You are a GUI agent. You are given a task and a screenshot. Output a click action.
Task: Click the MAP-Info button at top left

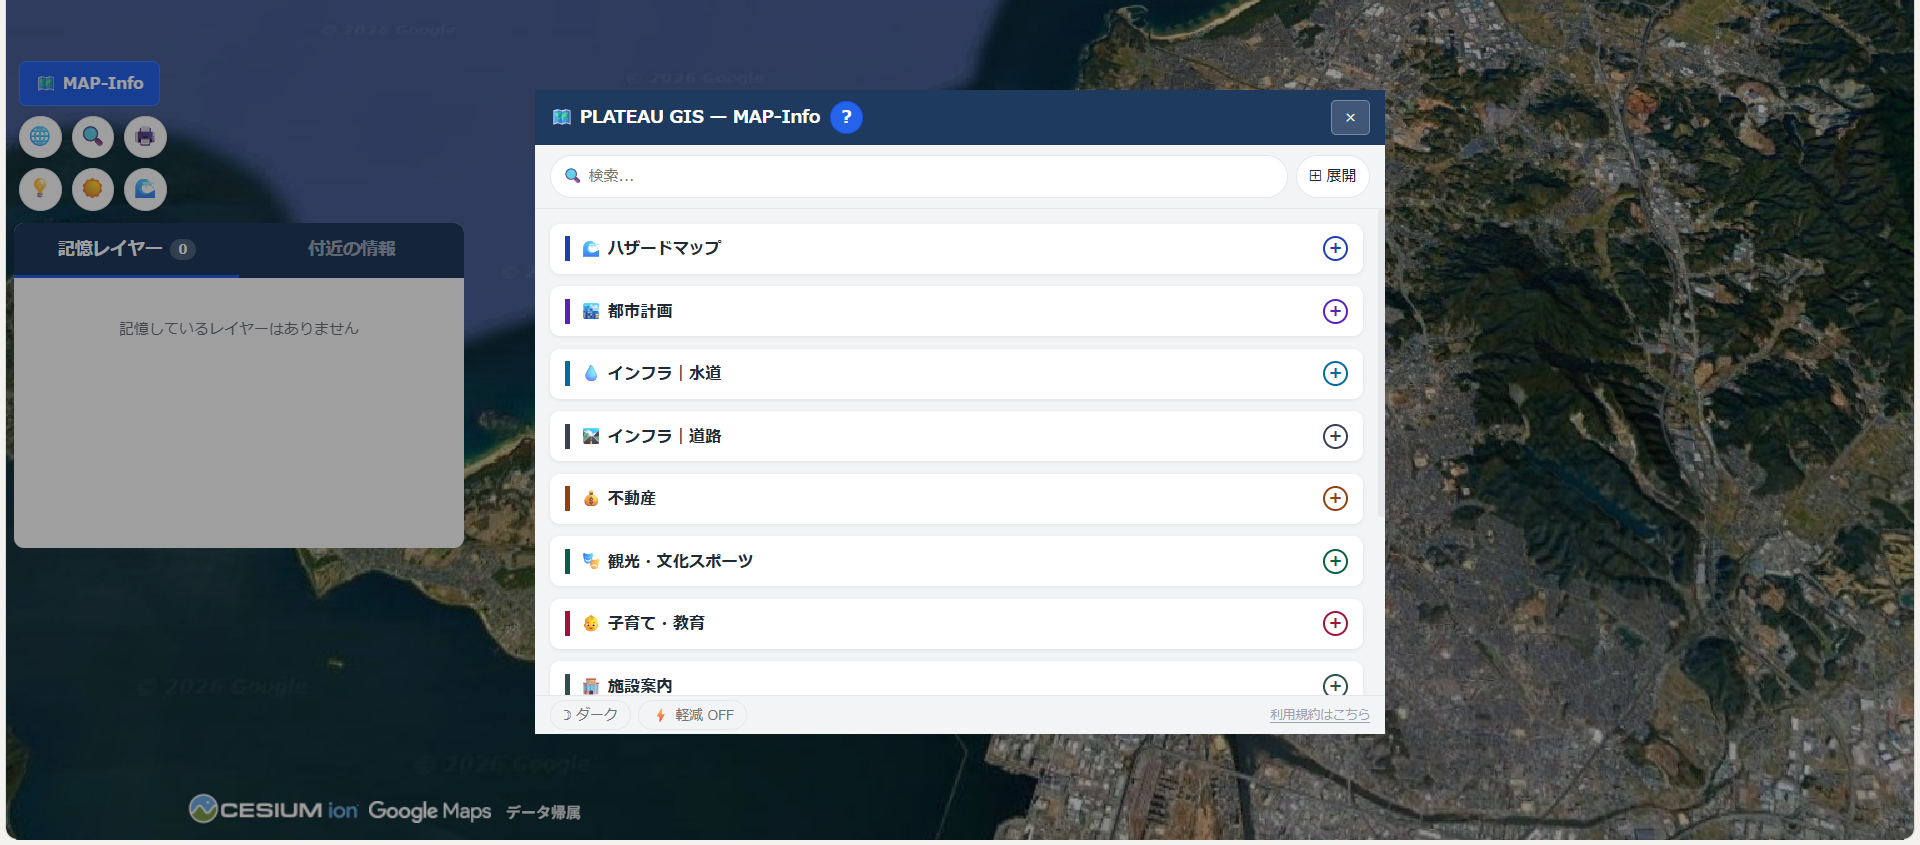[x=89, y=83]
